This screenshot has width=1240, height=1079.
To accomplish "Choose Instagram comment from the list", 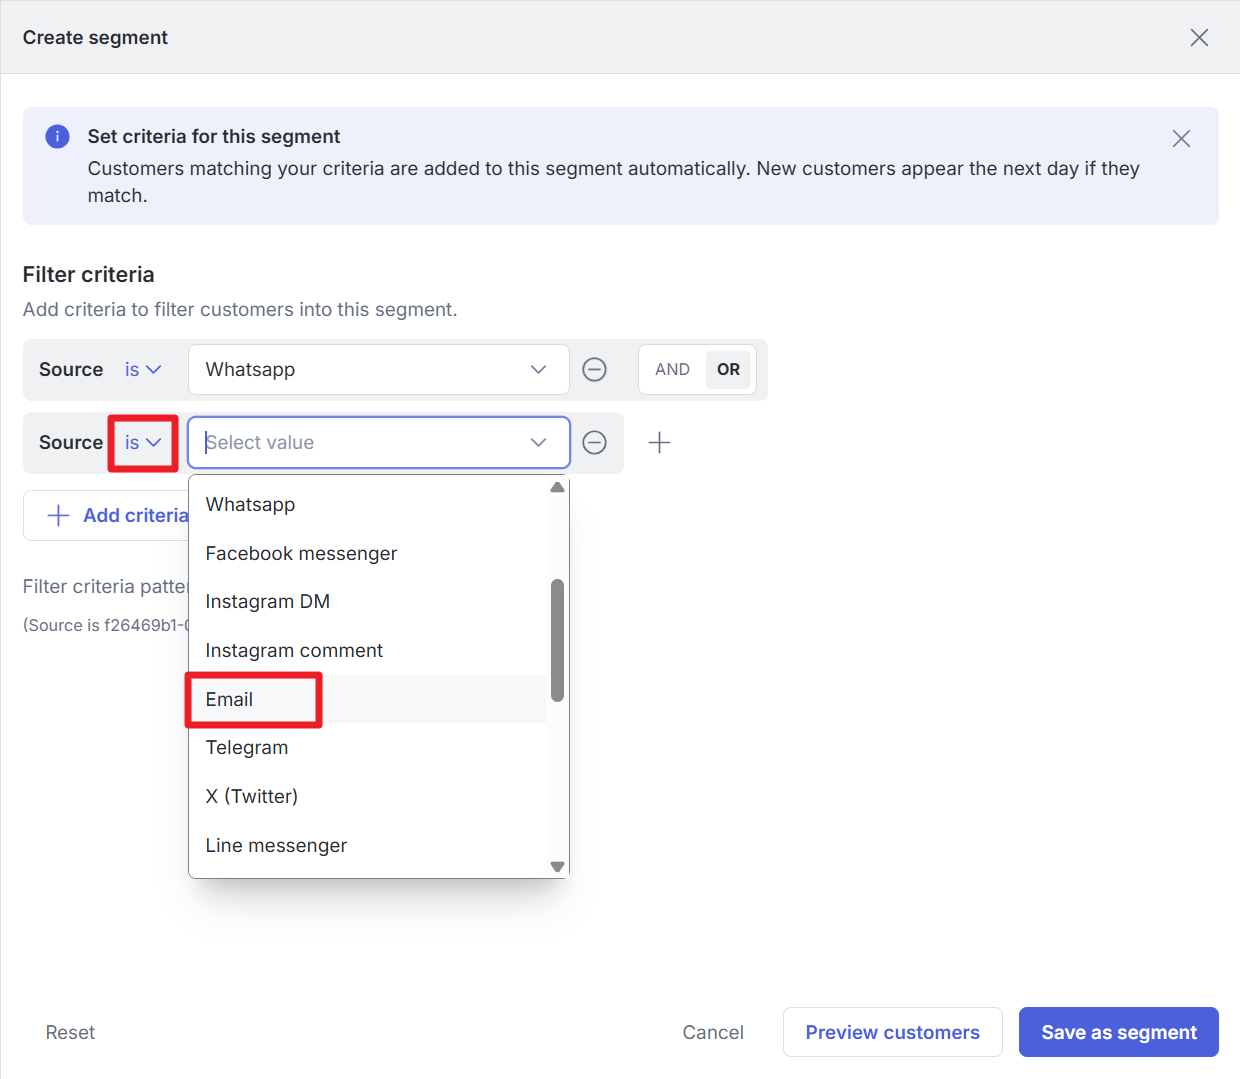I will tap(367, 651).
